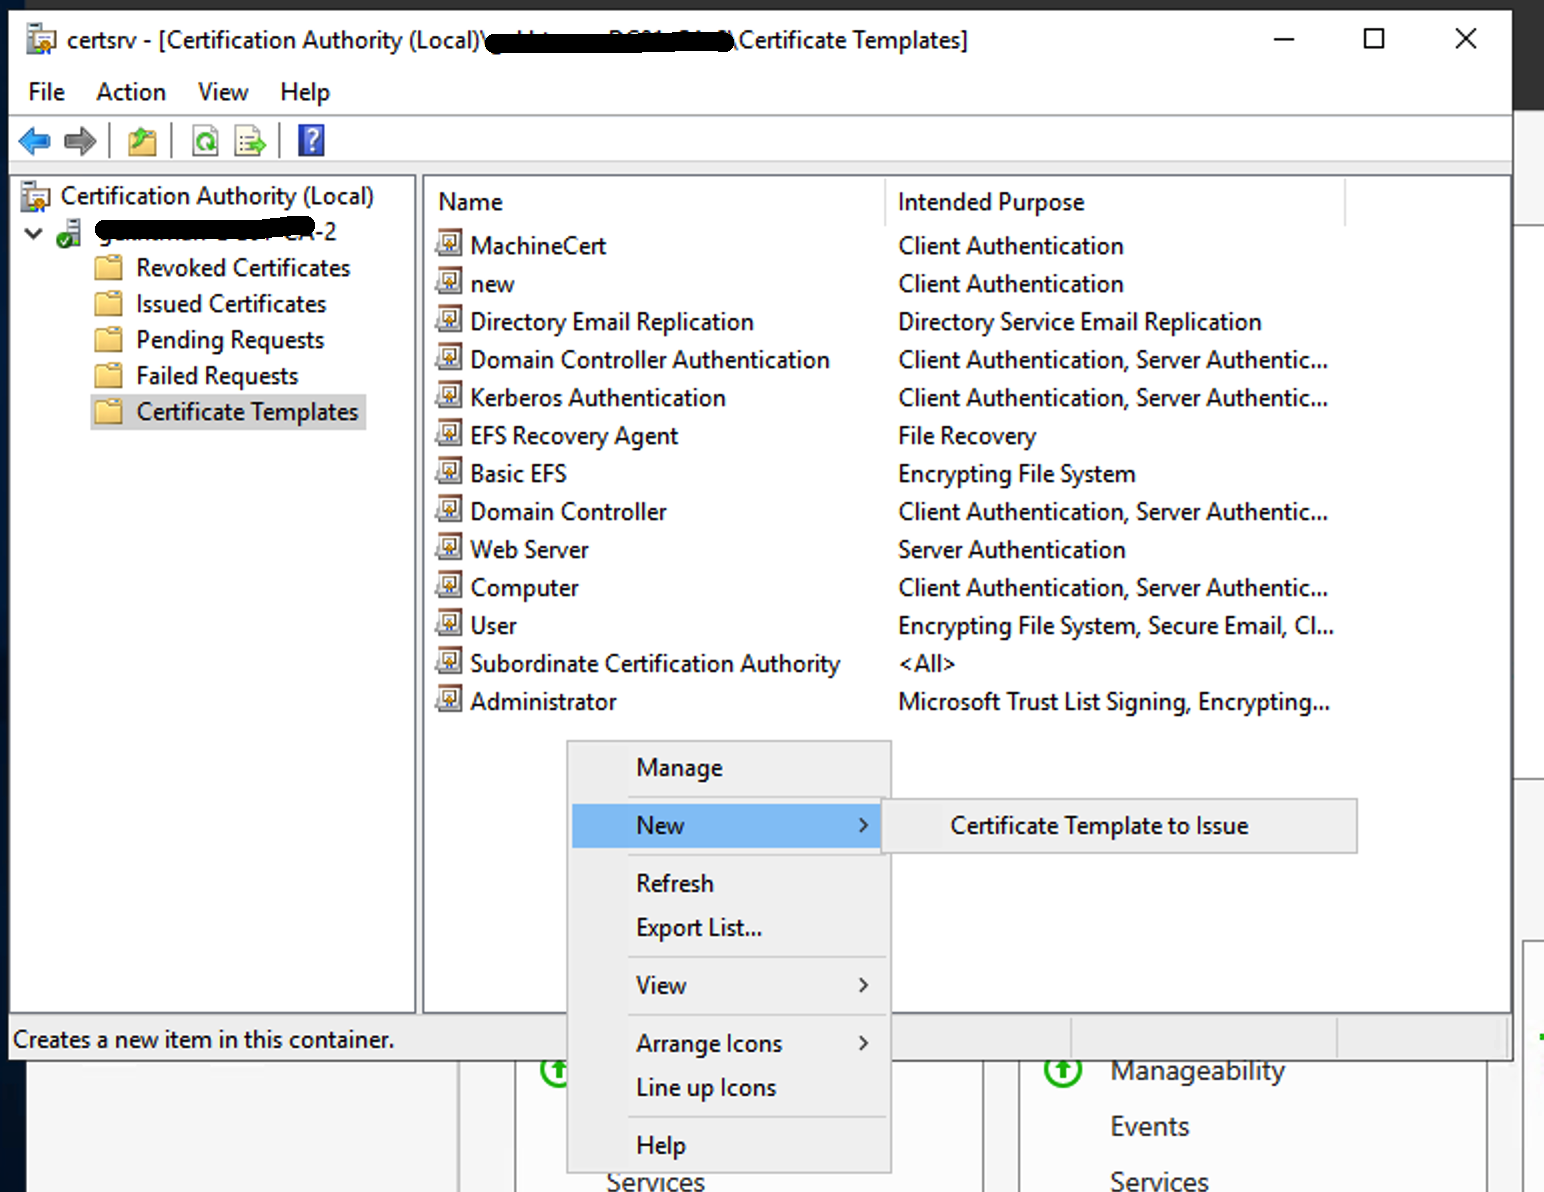Select the Pending Requests folder
This screenshot has height=1192, width=1544.
(x=229, y=339)
